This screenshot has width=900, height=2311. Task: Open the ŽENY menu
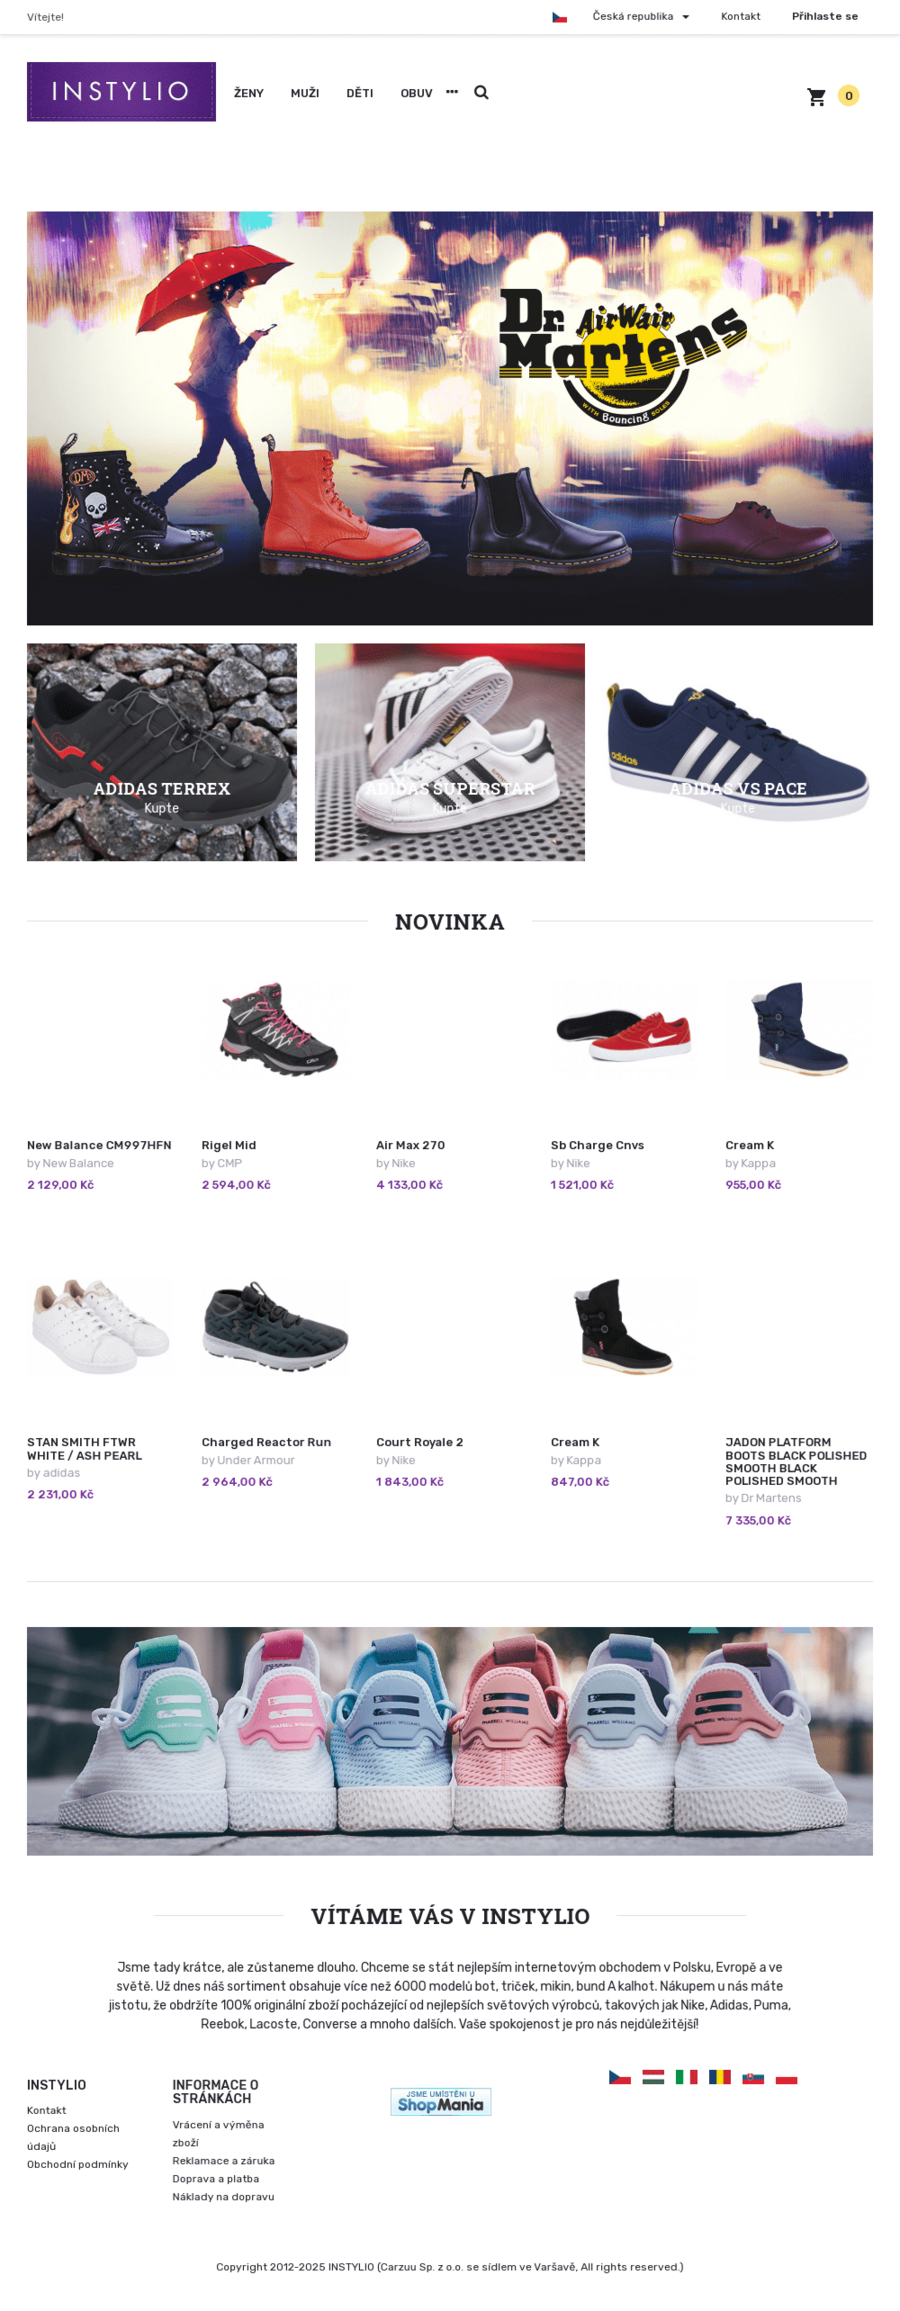coord(249,93)
